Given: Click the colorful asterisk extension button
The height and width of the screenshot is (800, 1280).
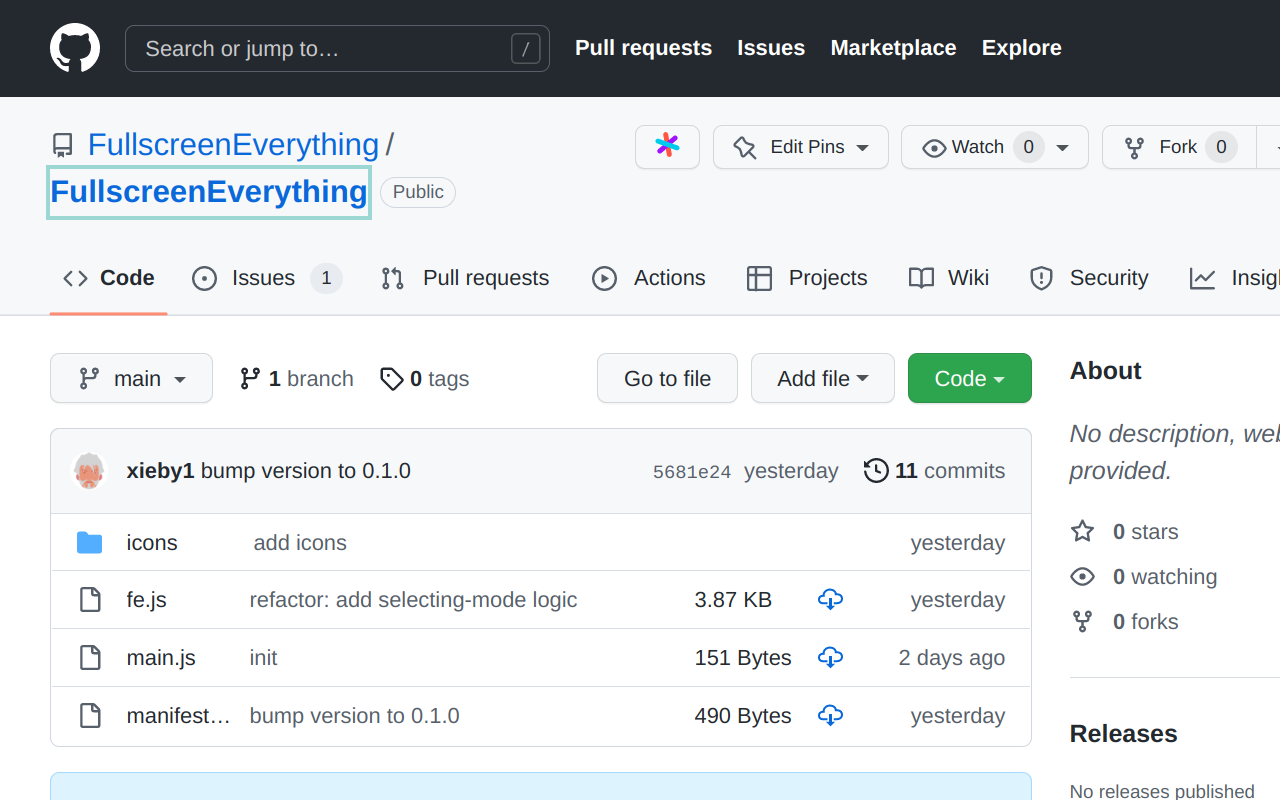Looking at the screenshot, I should pyautogui.click(x=667, y=147).
